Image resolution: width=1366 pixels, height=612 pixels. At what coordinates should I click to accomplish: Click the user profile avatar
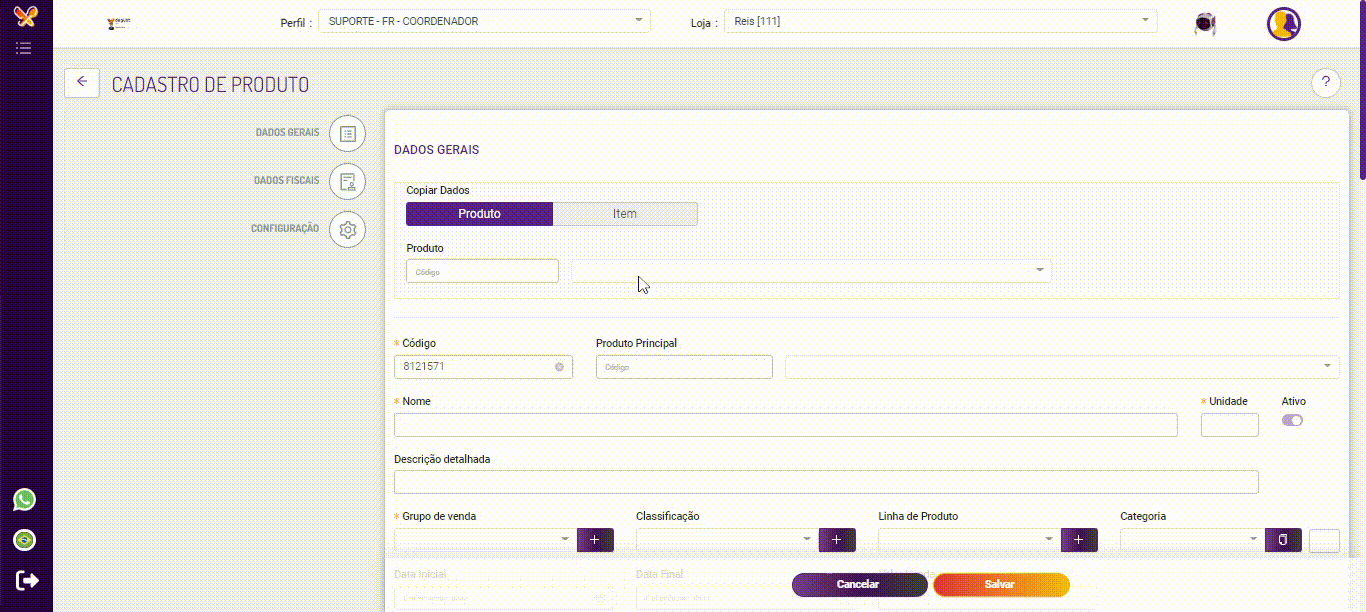click(1283, 23)
